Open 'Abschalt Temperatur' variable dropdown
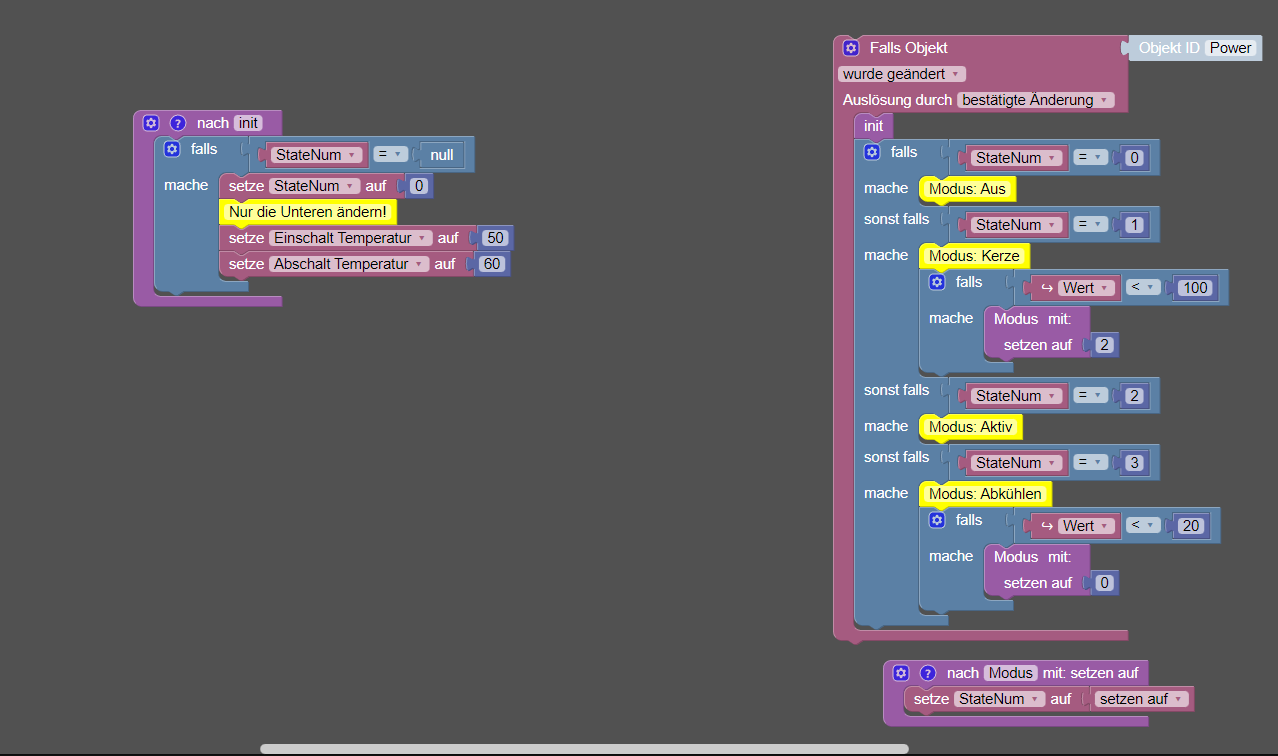Screen dimensions: 1278x756 coord(349,264)
